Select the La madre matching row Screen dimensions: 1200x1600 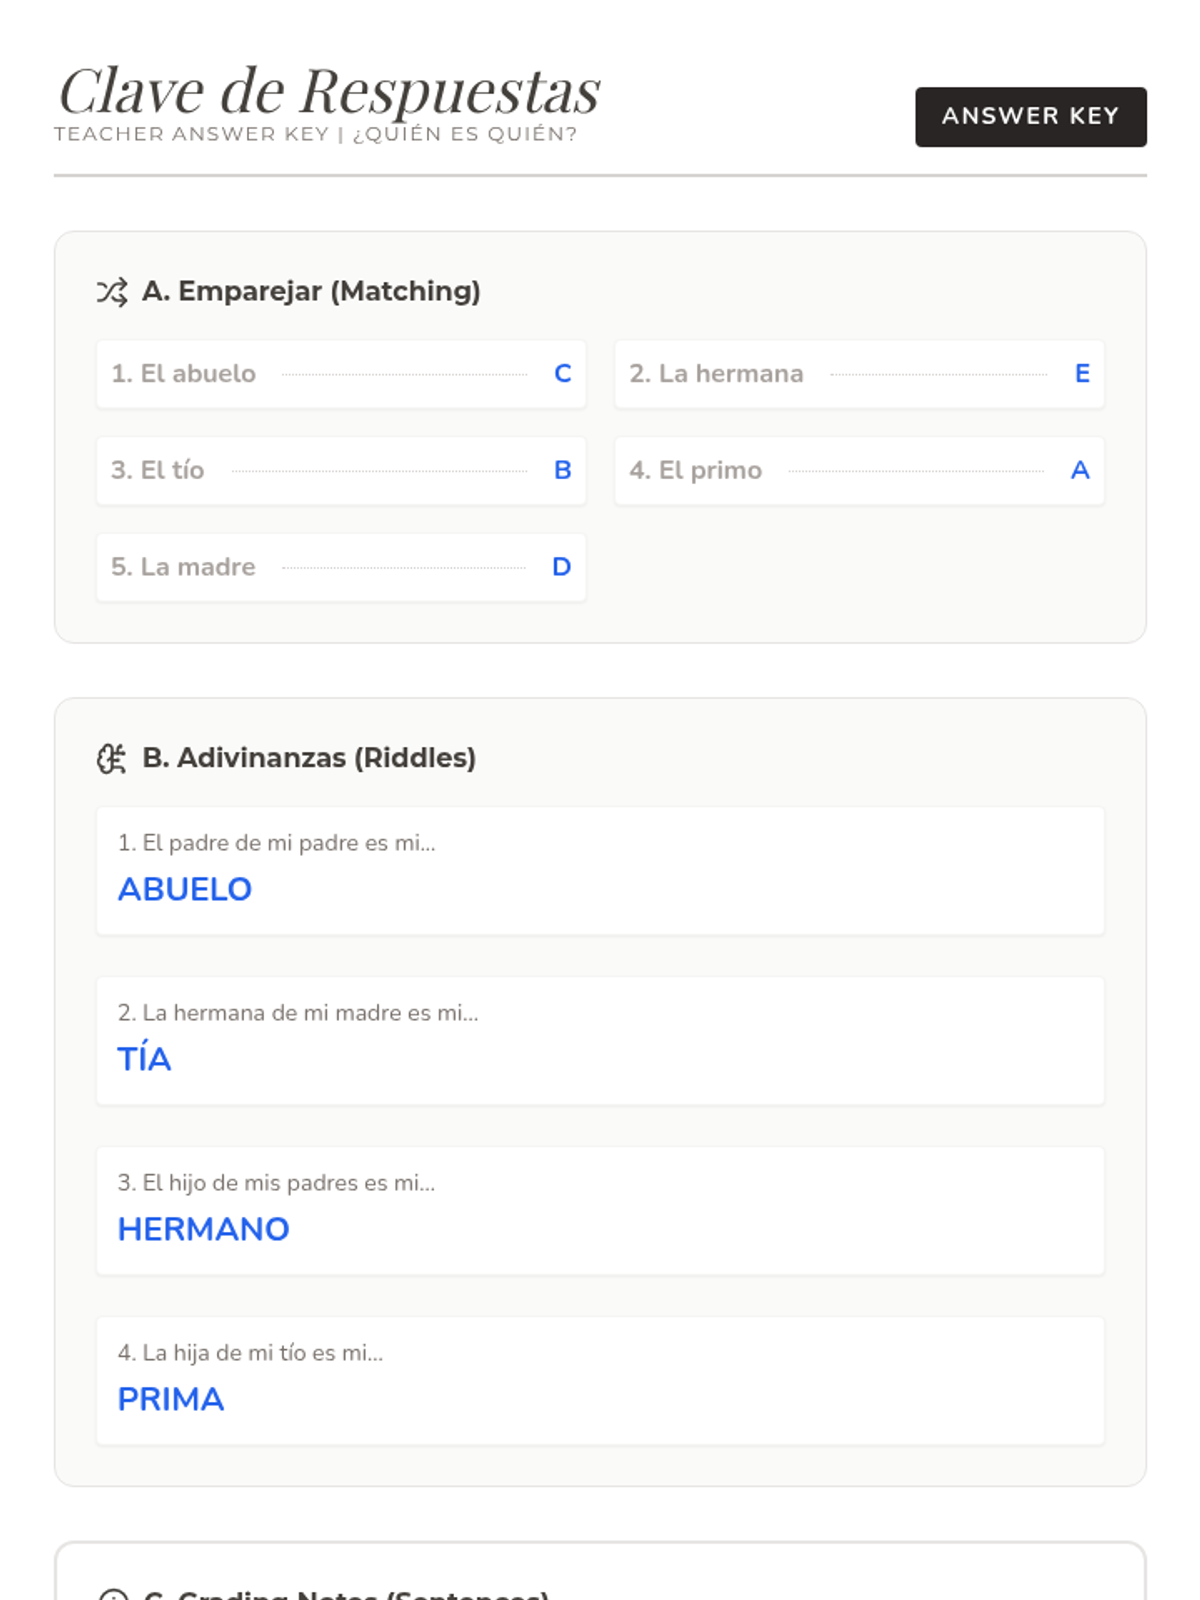click(340, 567)
